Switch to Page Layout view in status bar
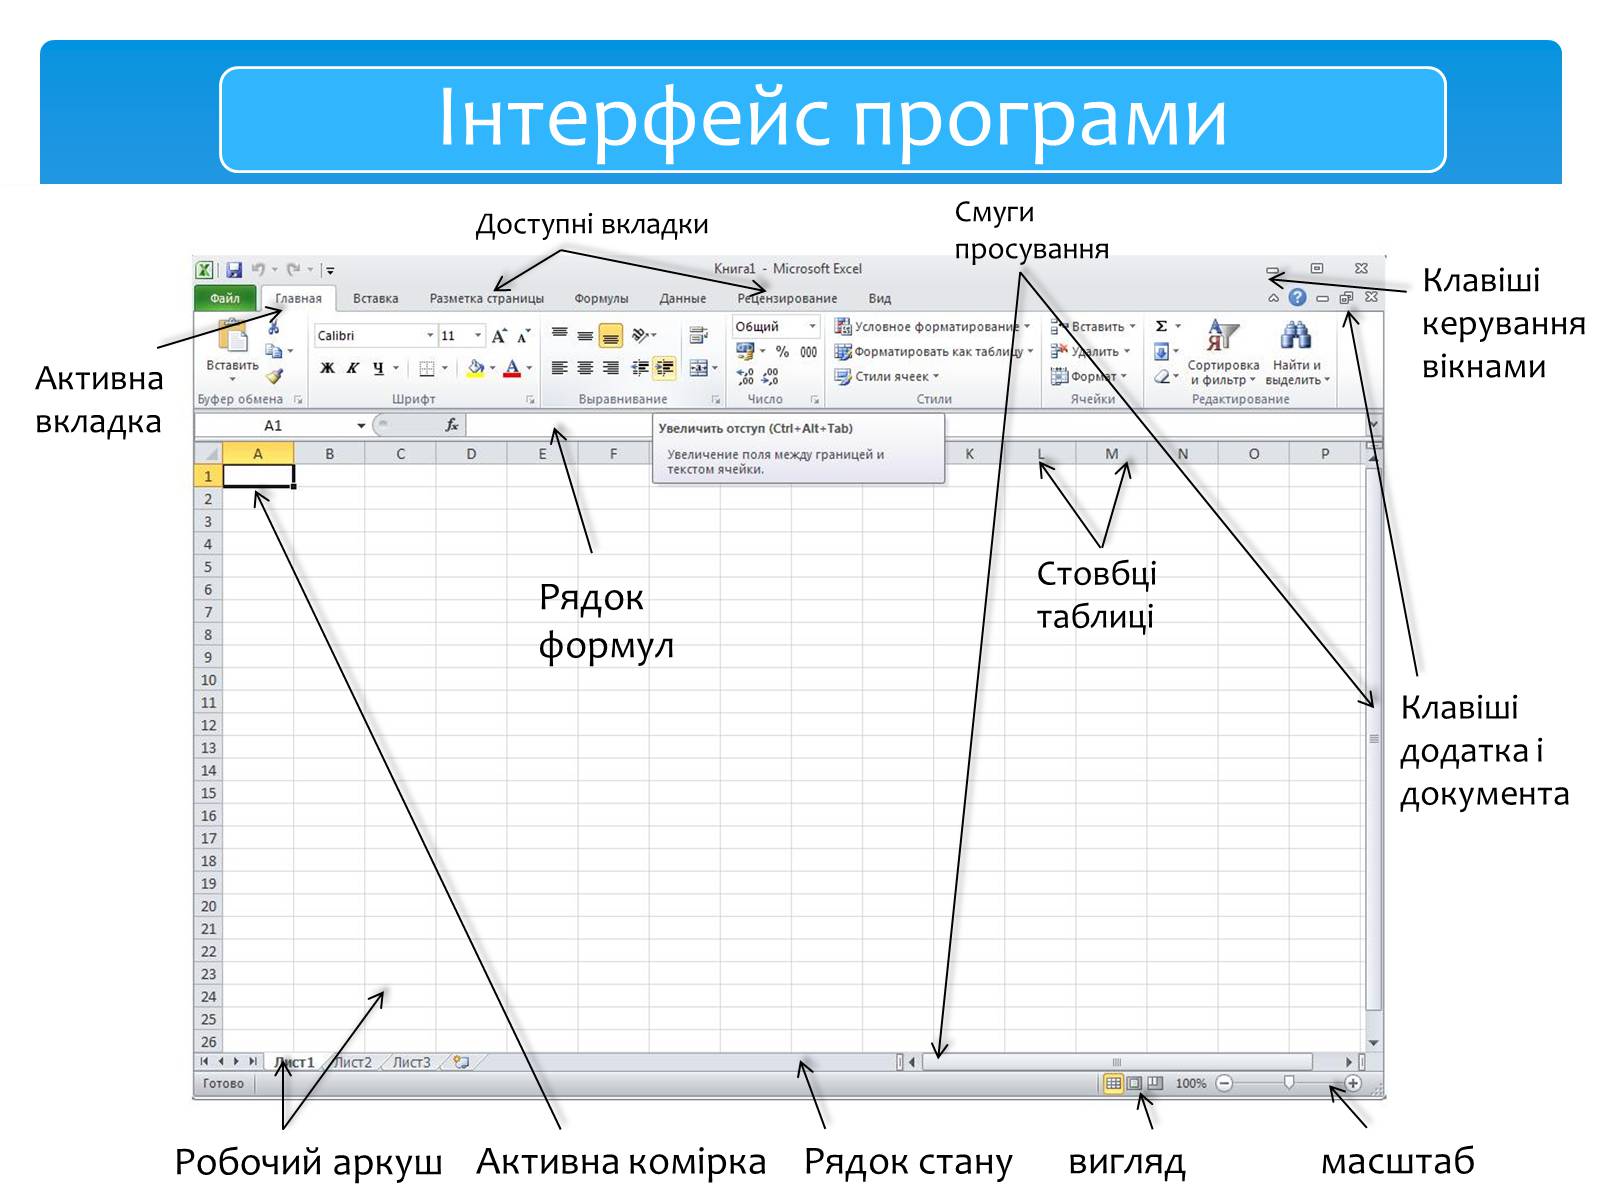The height and width of the screenshot is (1200, 1600). coord(1134,1083)
